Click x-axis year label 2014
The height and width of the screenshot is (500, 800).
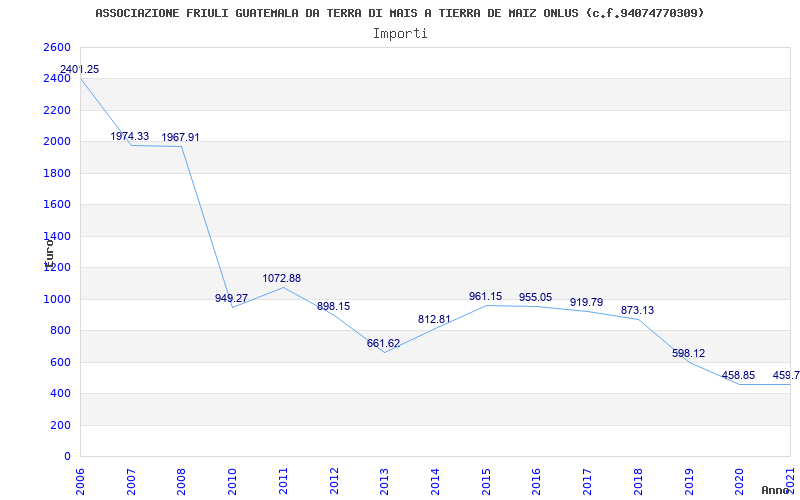(435, 481)
